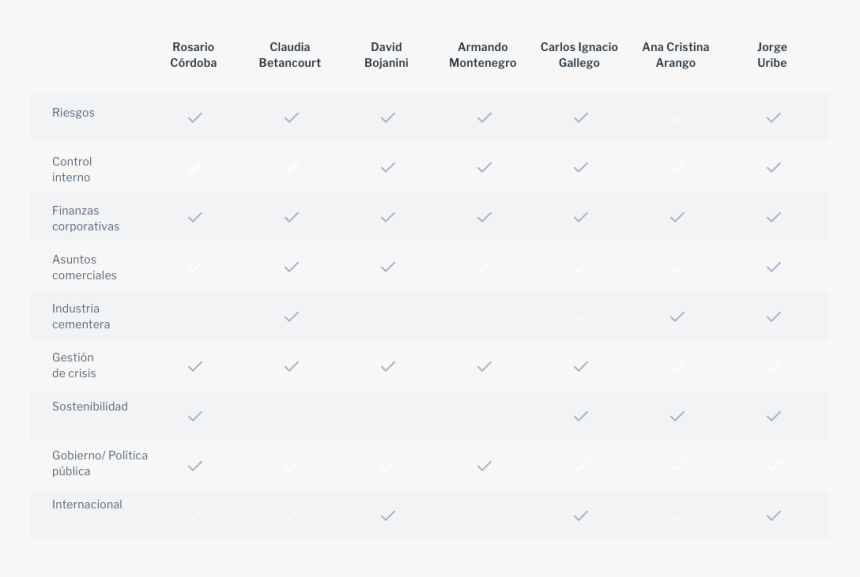Select the Internacional row label
860x577 pixels.
click(x=87, y=505)
